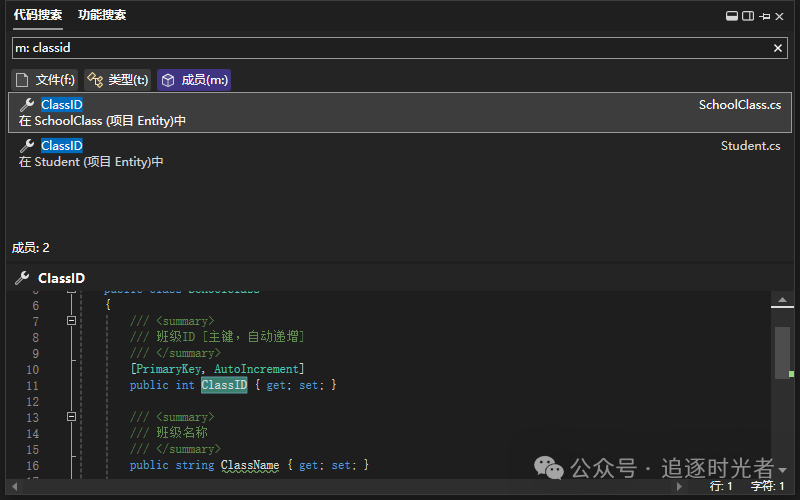This screenshot has height=500, width=800.
Task: Click the 行: 1 line indicator
Action: pos(721,486)
